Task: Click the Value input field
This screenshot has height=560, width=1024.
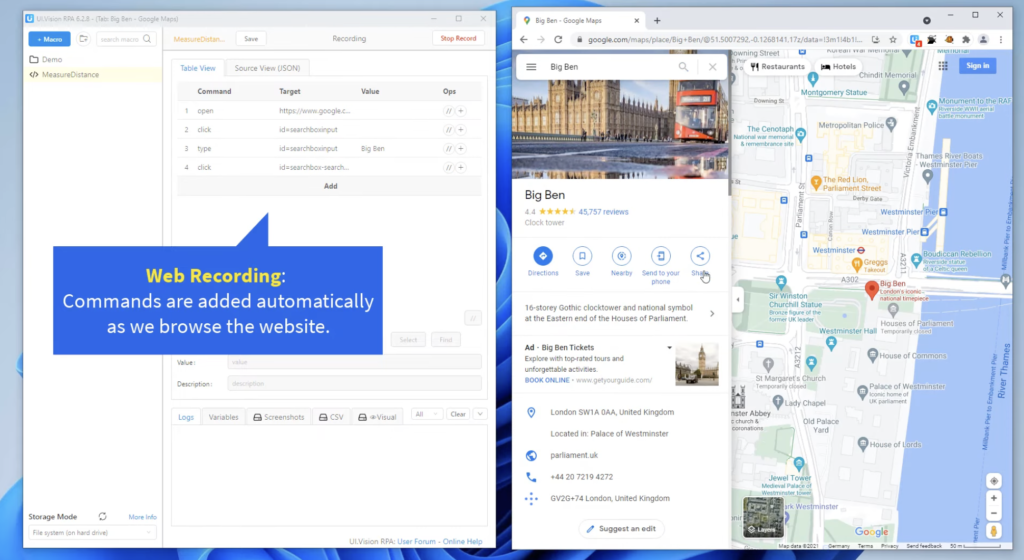Action: tap(354, 362)
